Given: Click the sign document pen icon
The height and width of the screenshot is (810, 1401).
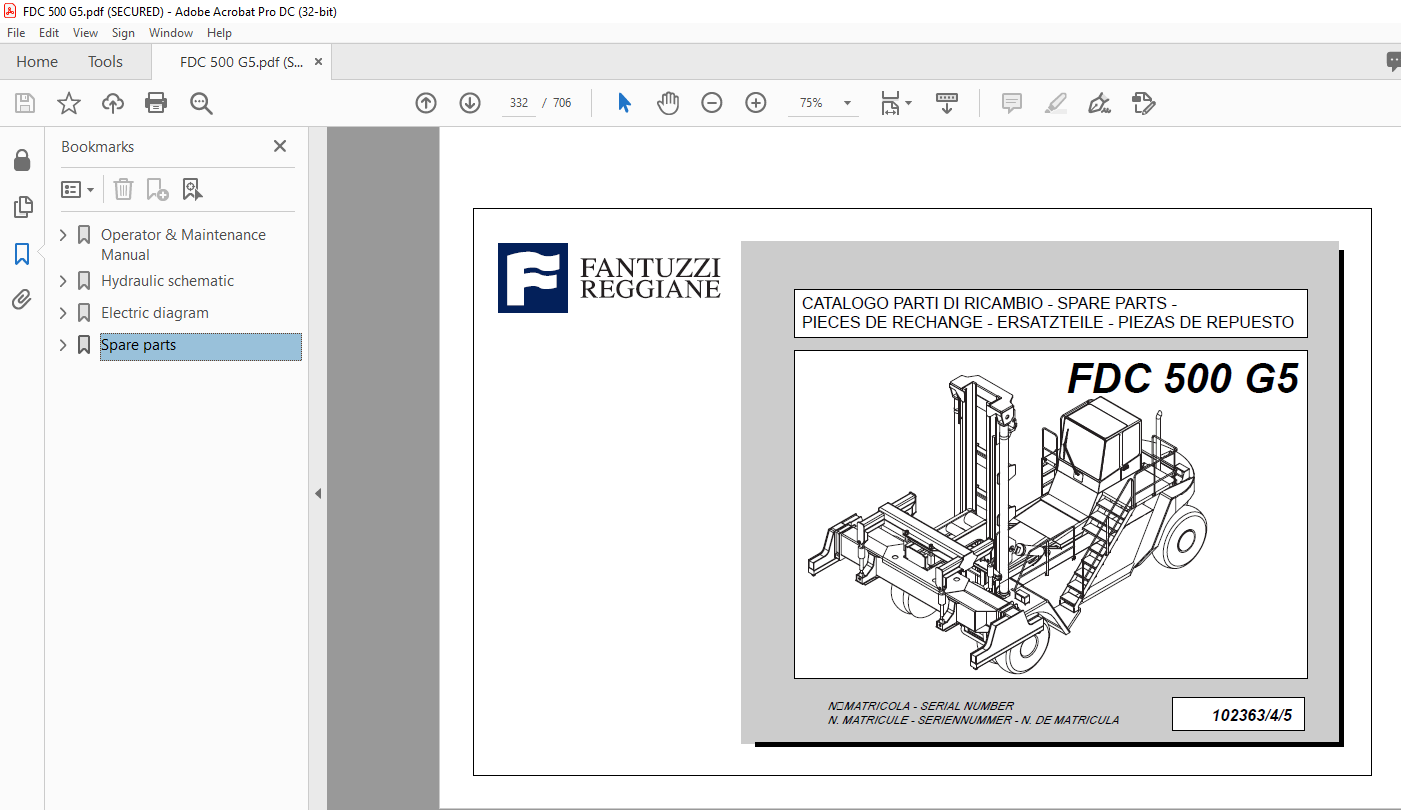Looking at the screenshot, I should [1099, 103].
